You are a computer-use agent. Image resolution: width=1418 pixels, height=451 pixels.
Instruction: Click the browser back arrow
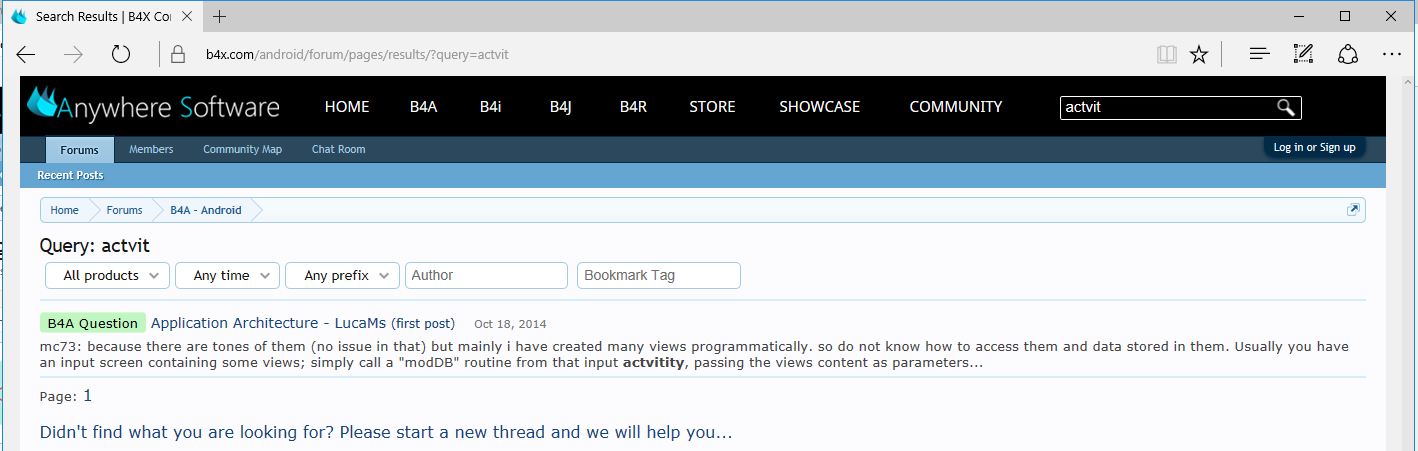[x=26, y=54]
